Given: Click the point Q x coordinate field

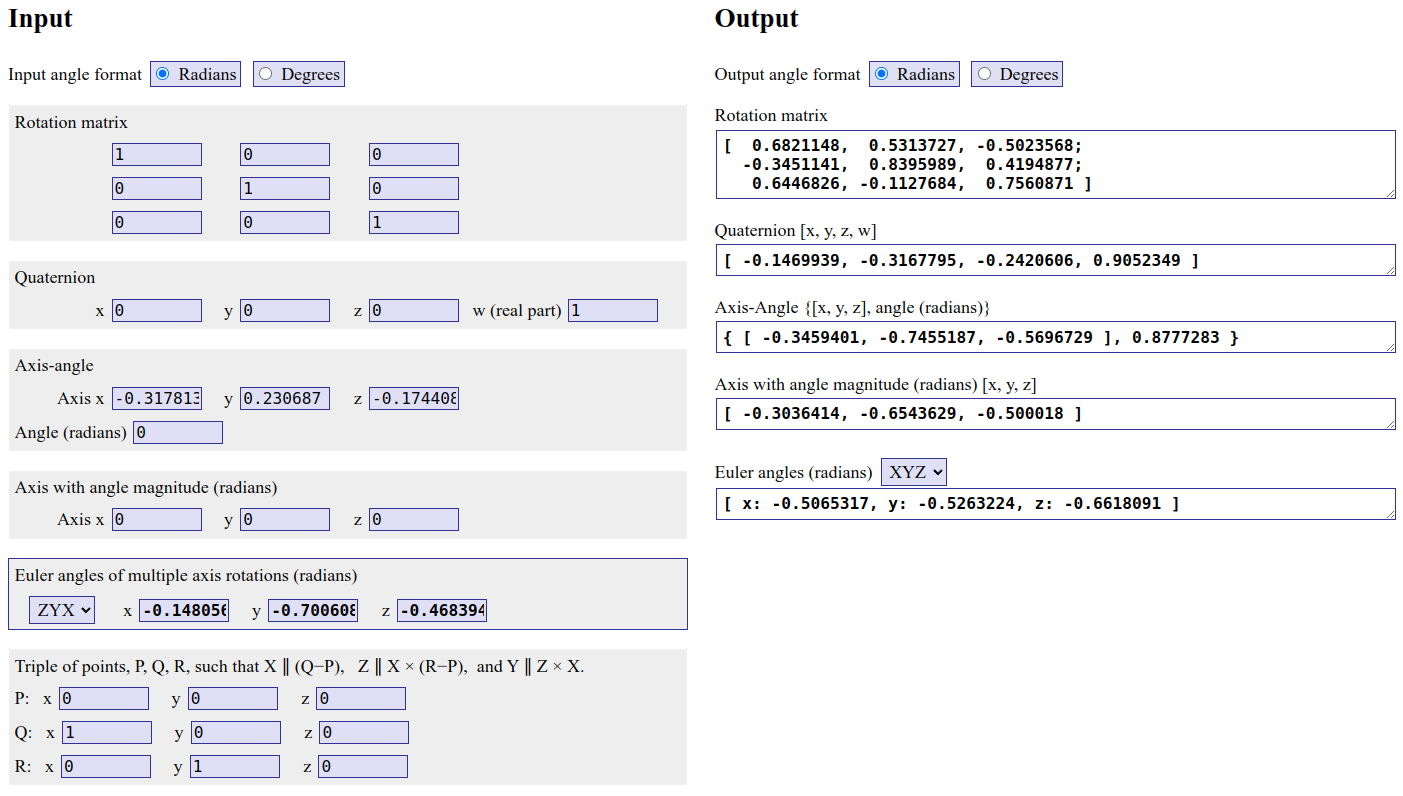Looking at the screenshot, I should [x=107, y=732].
